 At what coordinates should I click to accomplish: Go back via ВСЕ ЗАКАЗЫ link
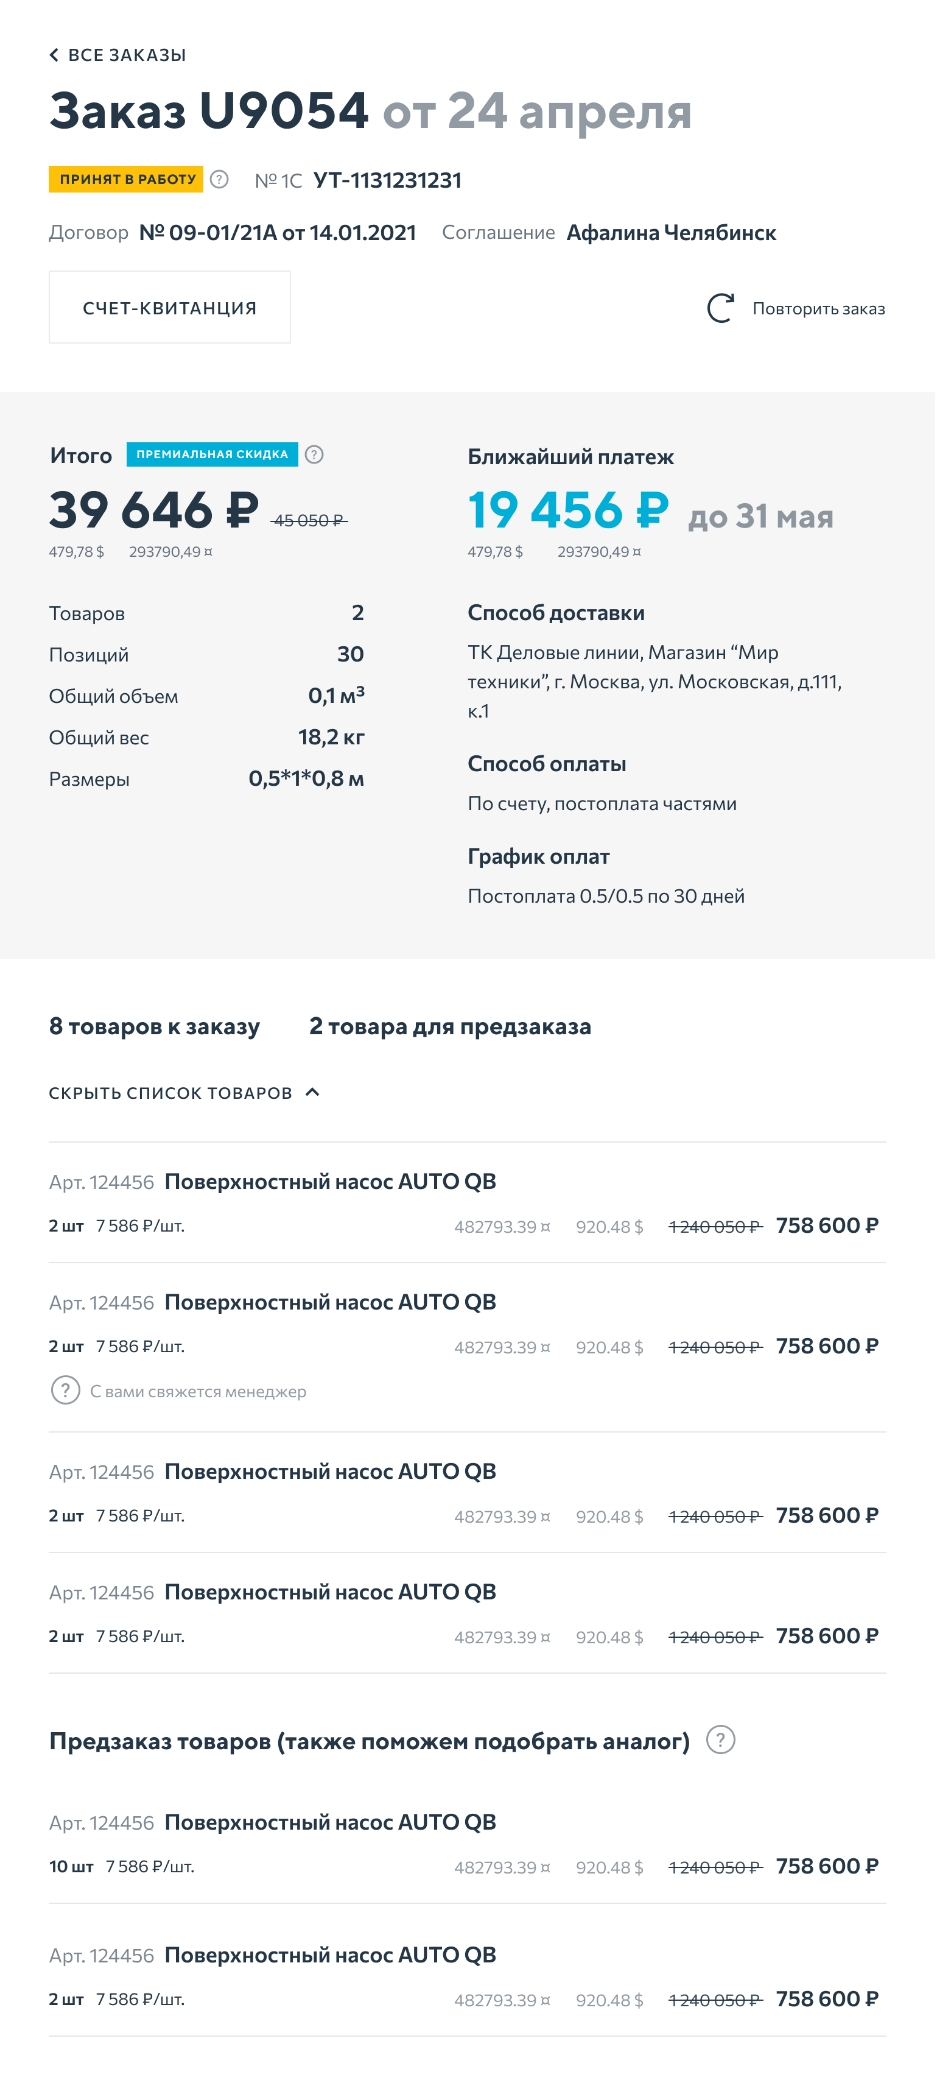pos(127,55)
